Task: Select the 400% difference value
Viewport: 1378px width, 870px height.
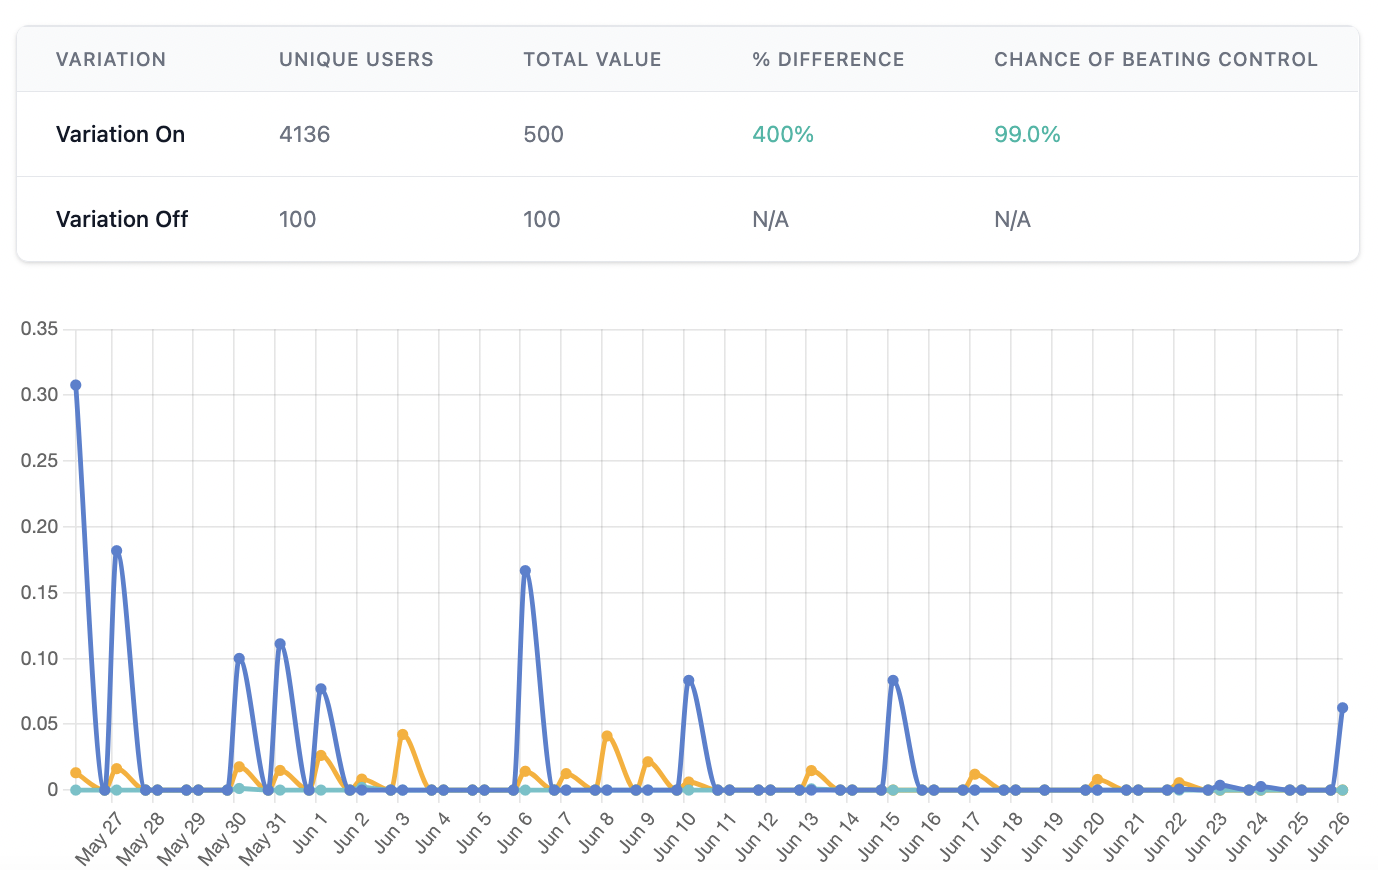Action: pyautogui.click(x=783, y=134)
